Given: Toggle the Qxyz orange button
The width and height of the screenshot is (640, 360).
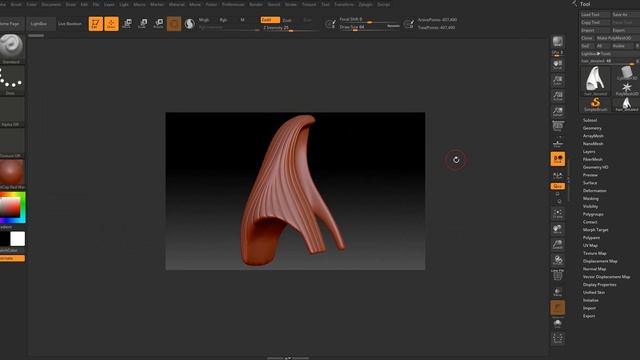Looking at the screenshot, I should 558,186.
